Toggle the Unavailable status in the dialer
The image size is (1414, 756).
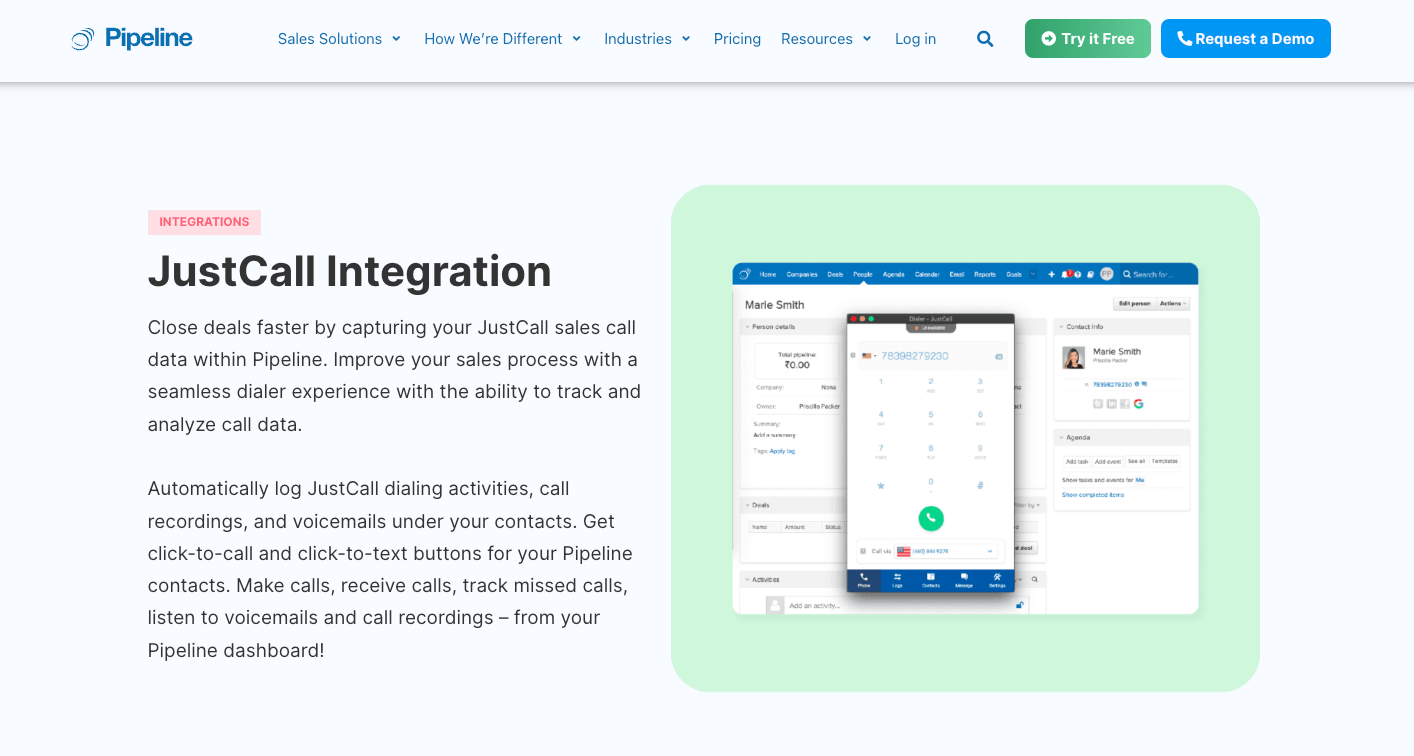pyautogui.click(x=931, y=328)
